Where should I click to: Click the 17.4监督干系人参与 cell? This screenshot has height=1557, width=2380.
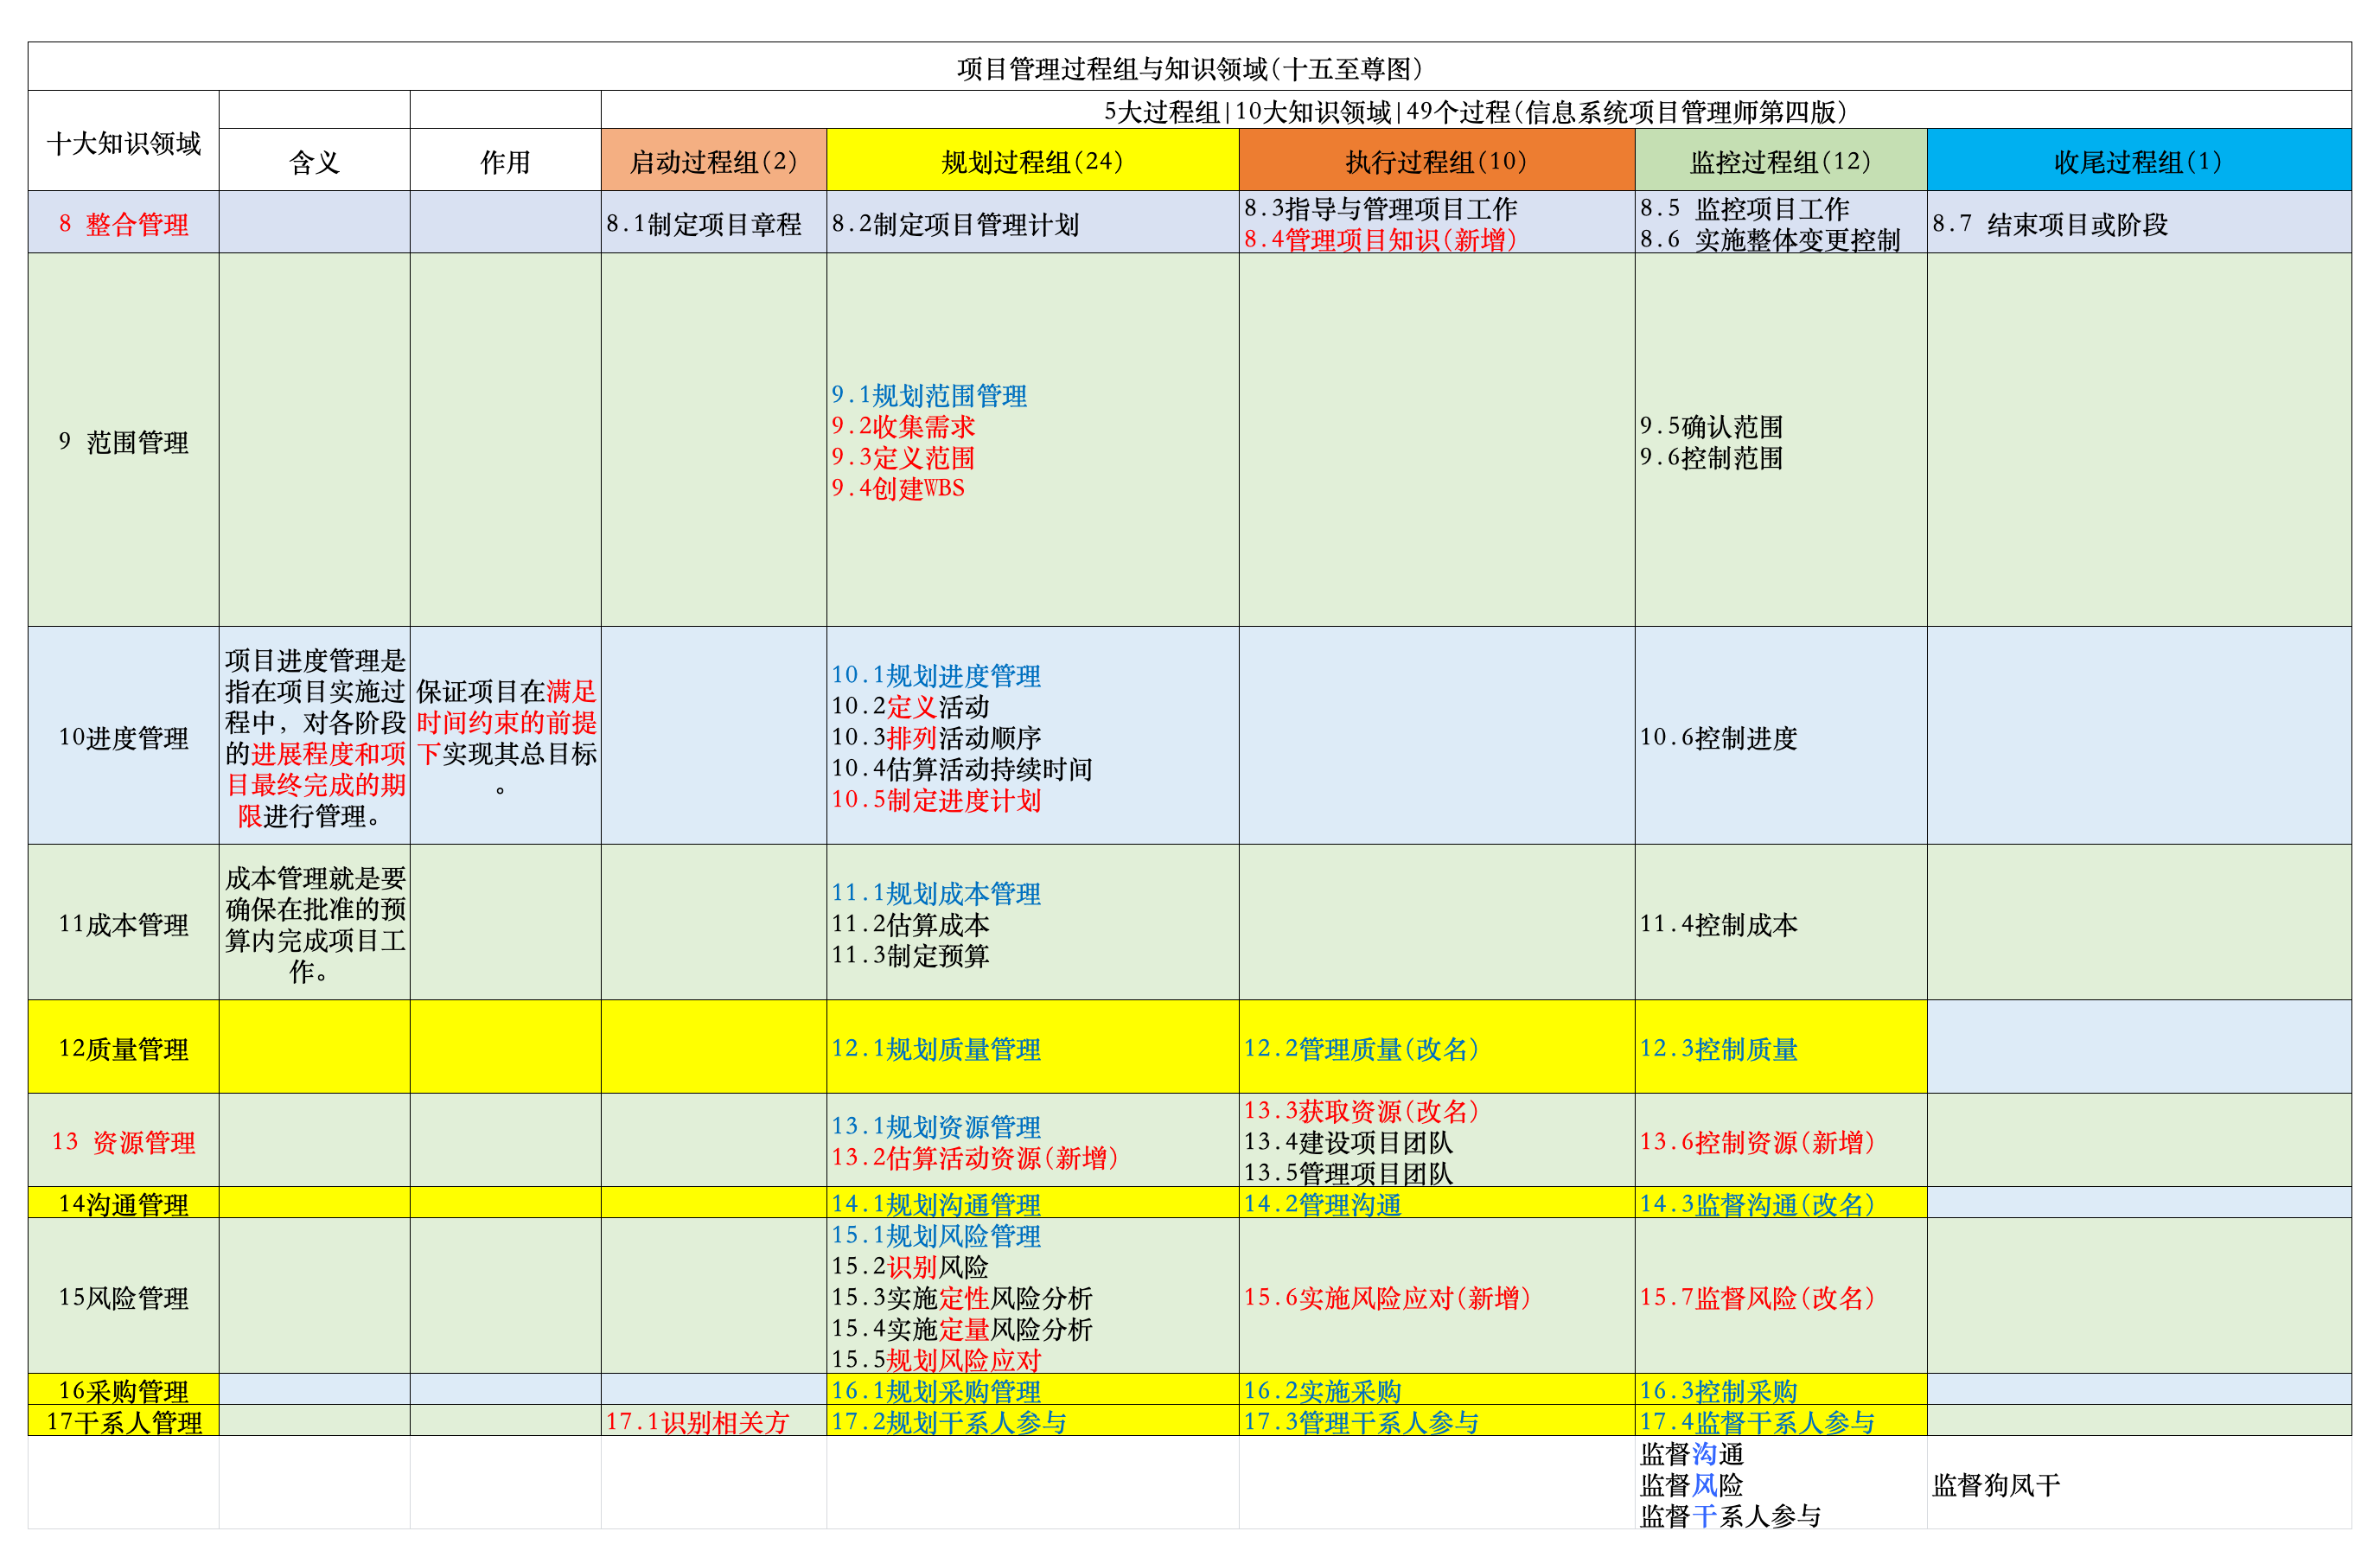click(1780, 1420)
